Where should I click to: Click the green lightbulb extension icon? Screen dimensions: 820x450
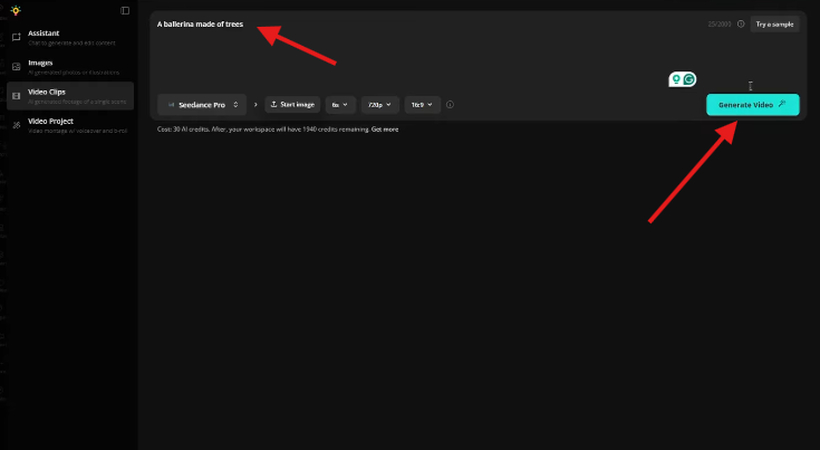coord(676,80)
